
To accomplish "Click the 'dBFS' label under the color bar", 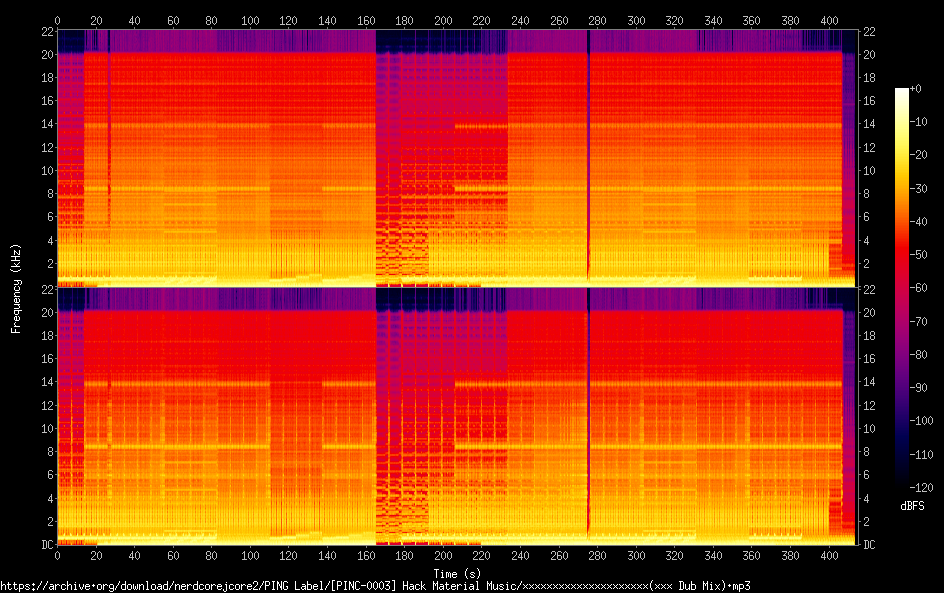I will (x=911, y=507).
